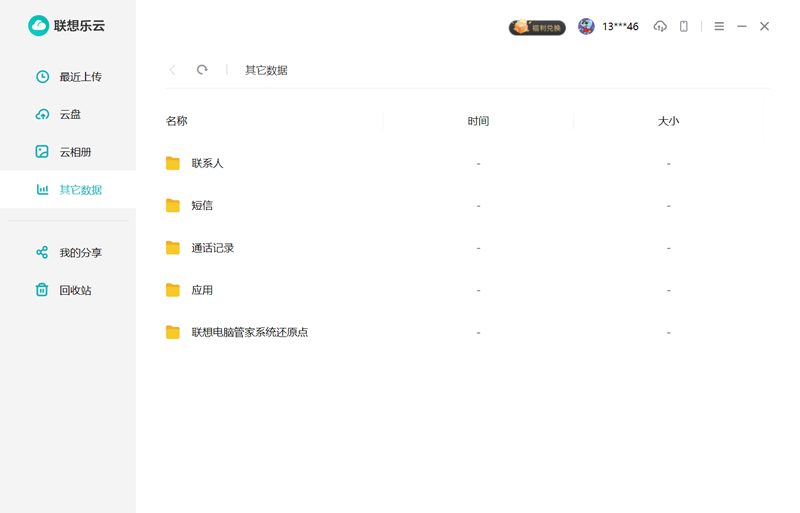
Task: Click the 13***46 account name
Action: click(x=620, y=27)
